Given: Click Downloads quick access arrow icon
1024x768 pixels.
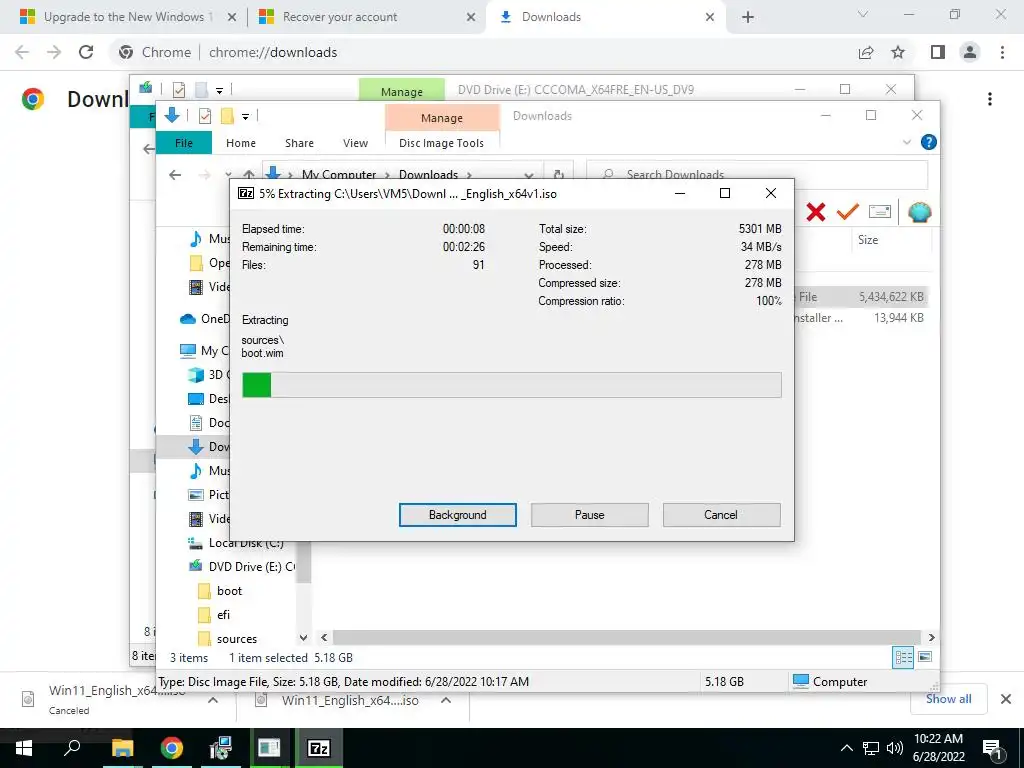Looking at the screenshot, I should point(172,116).
